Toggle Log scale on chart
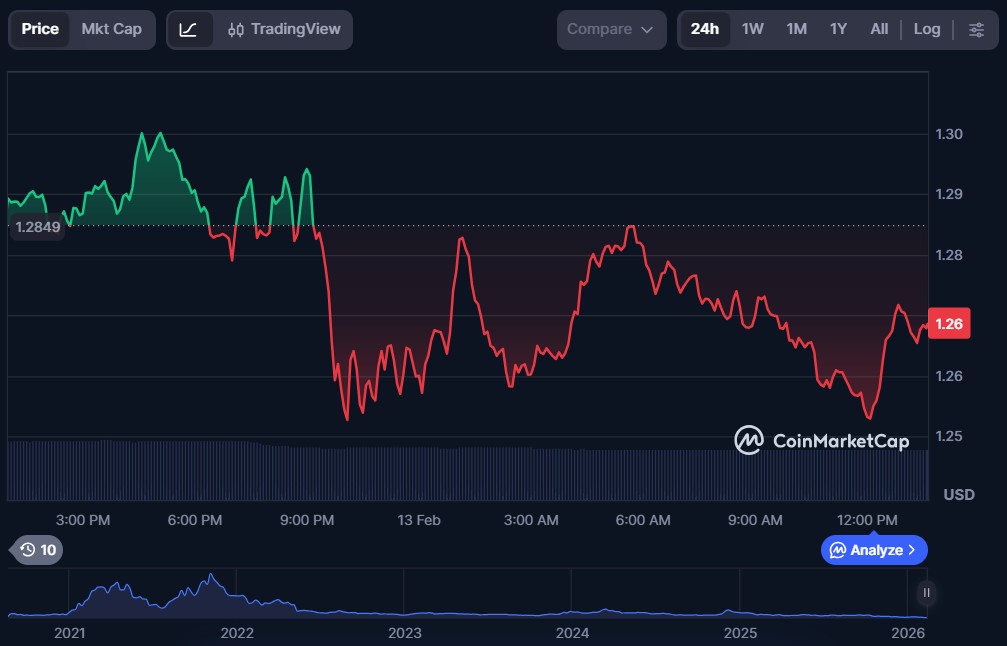The image size is (1007, 646). click(926, 29)
